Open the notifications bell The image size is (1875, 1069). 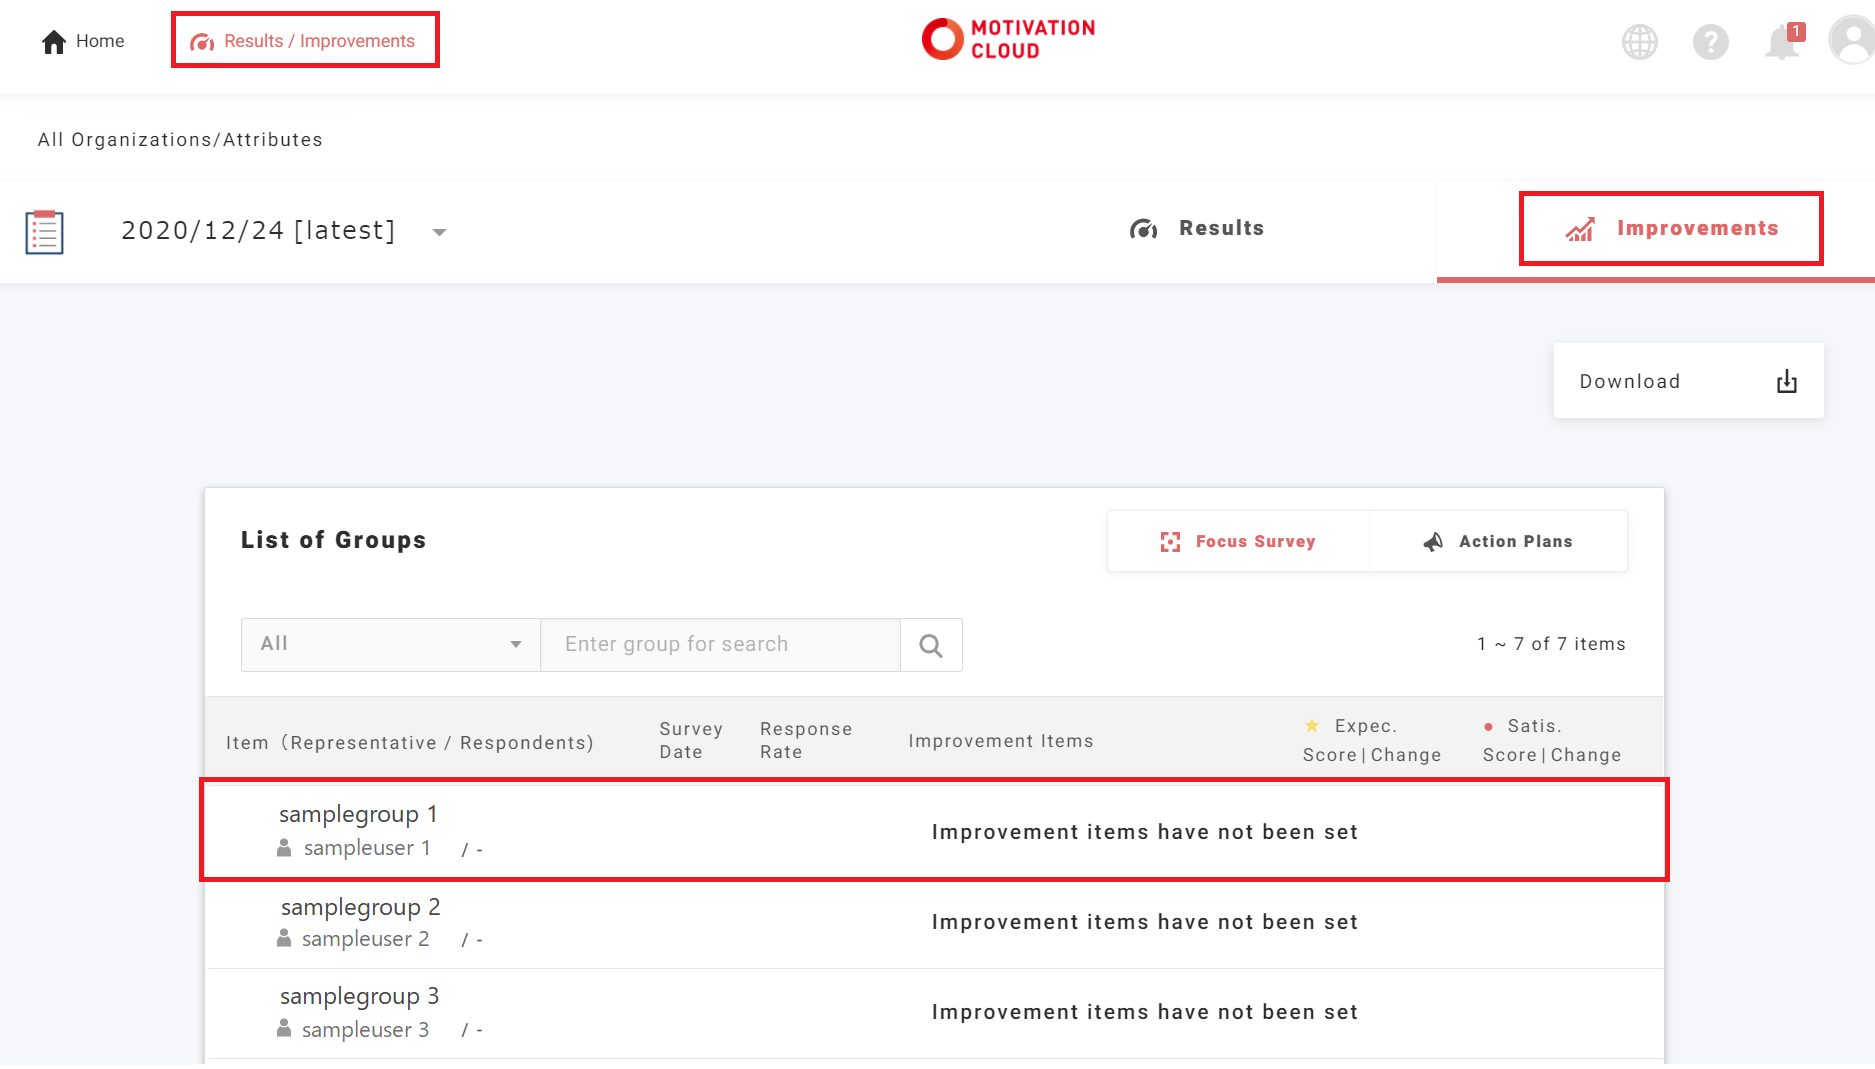[x=1782, y=42]
